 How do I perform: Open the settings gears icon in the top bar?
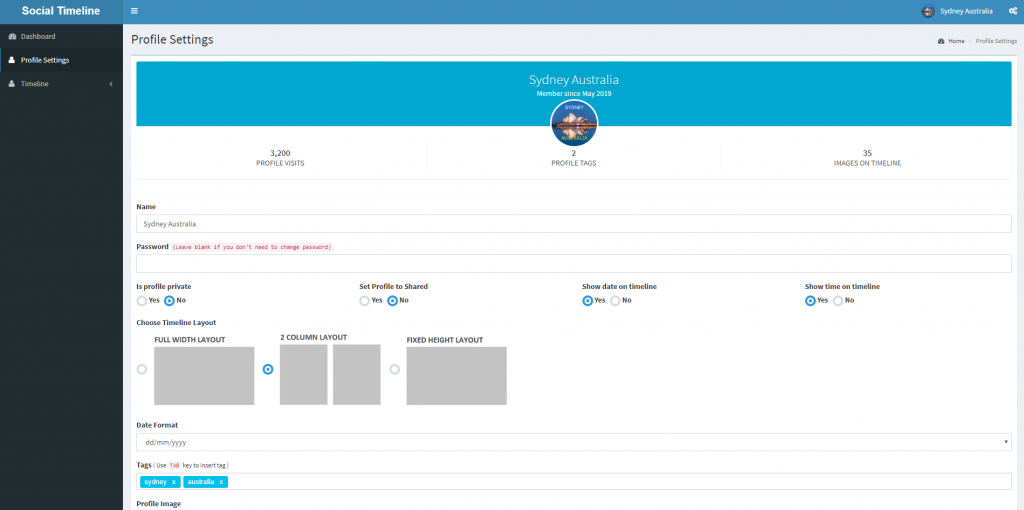click(x=1012, y=11)
